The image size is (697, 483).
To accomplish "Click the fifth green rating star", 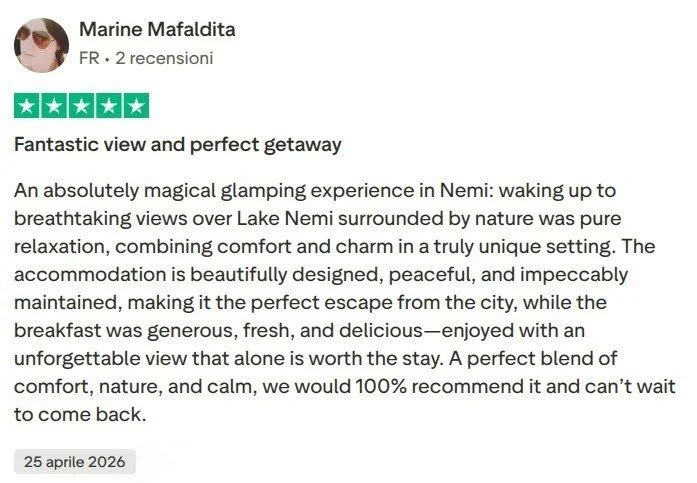I will 136,106.
